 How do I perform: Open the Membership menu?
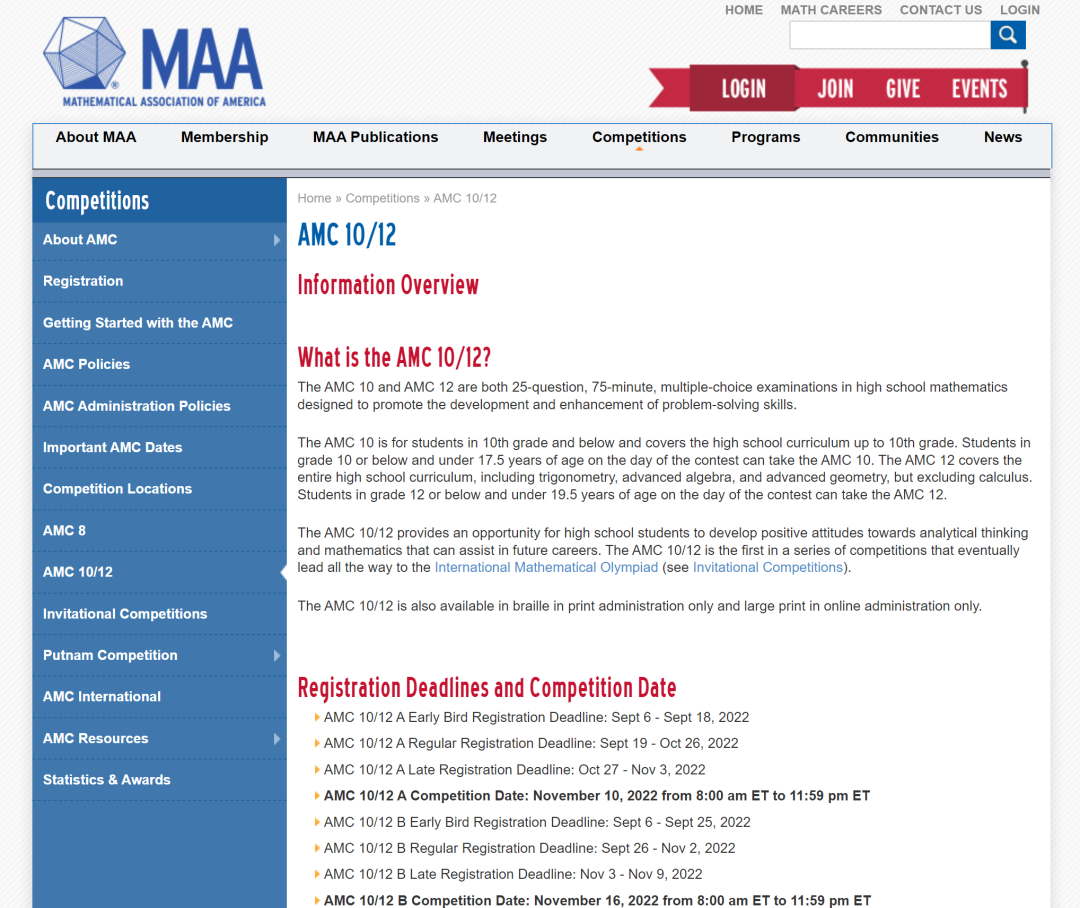(225, 137)
